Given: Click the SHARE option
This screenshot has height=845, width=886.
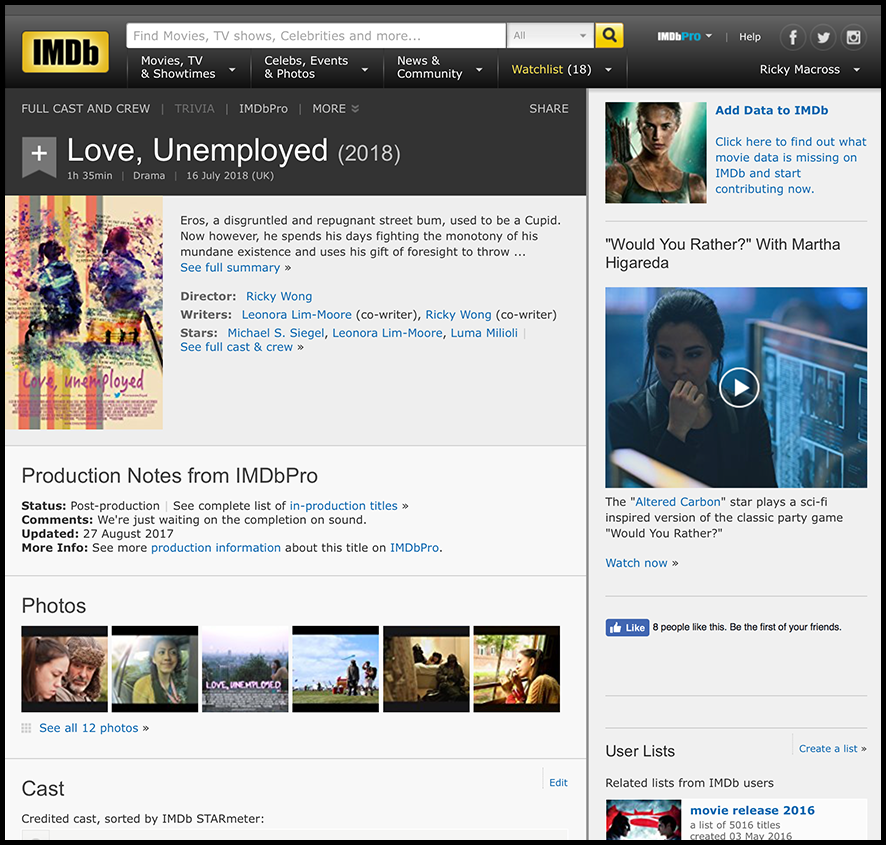Looking at the screenshot, I should tap(549, 109).
